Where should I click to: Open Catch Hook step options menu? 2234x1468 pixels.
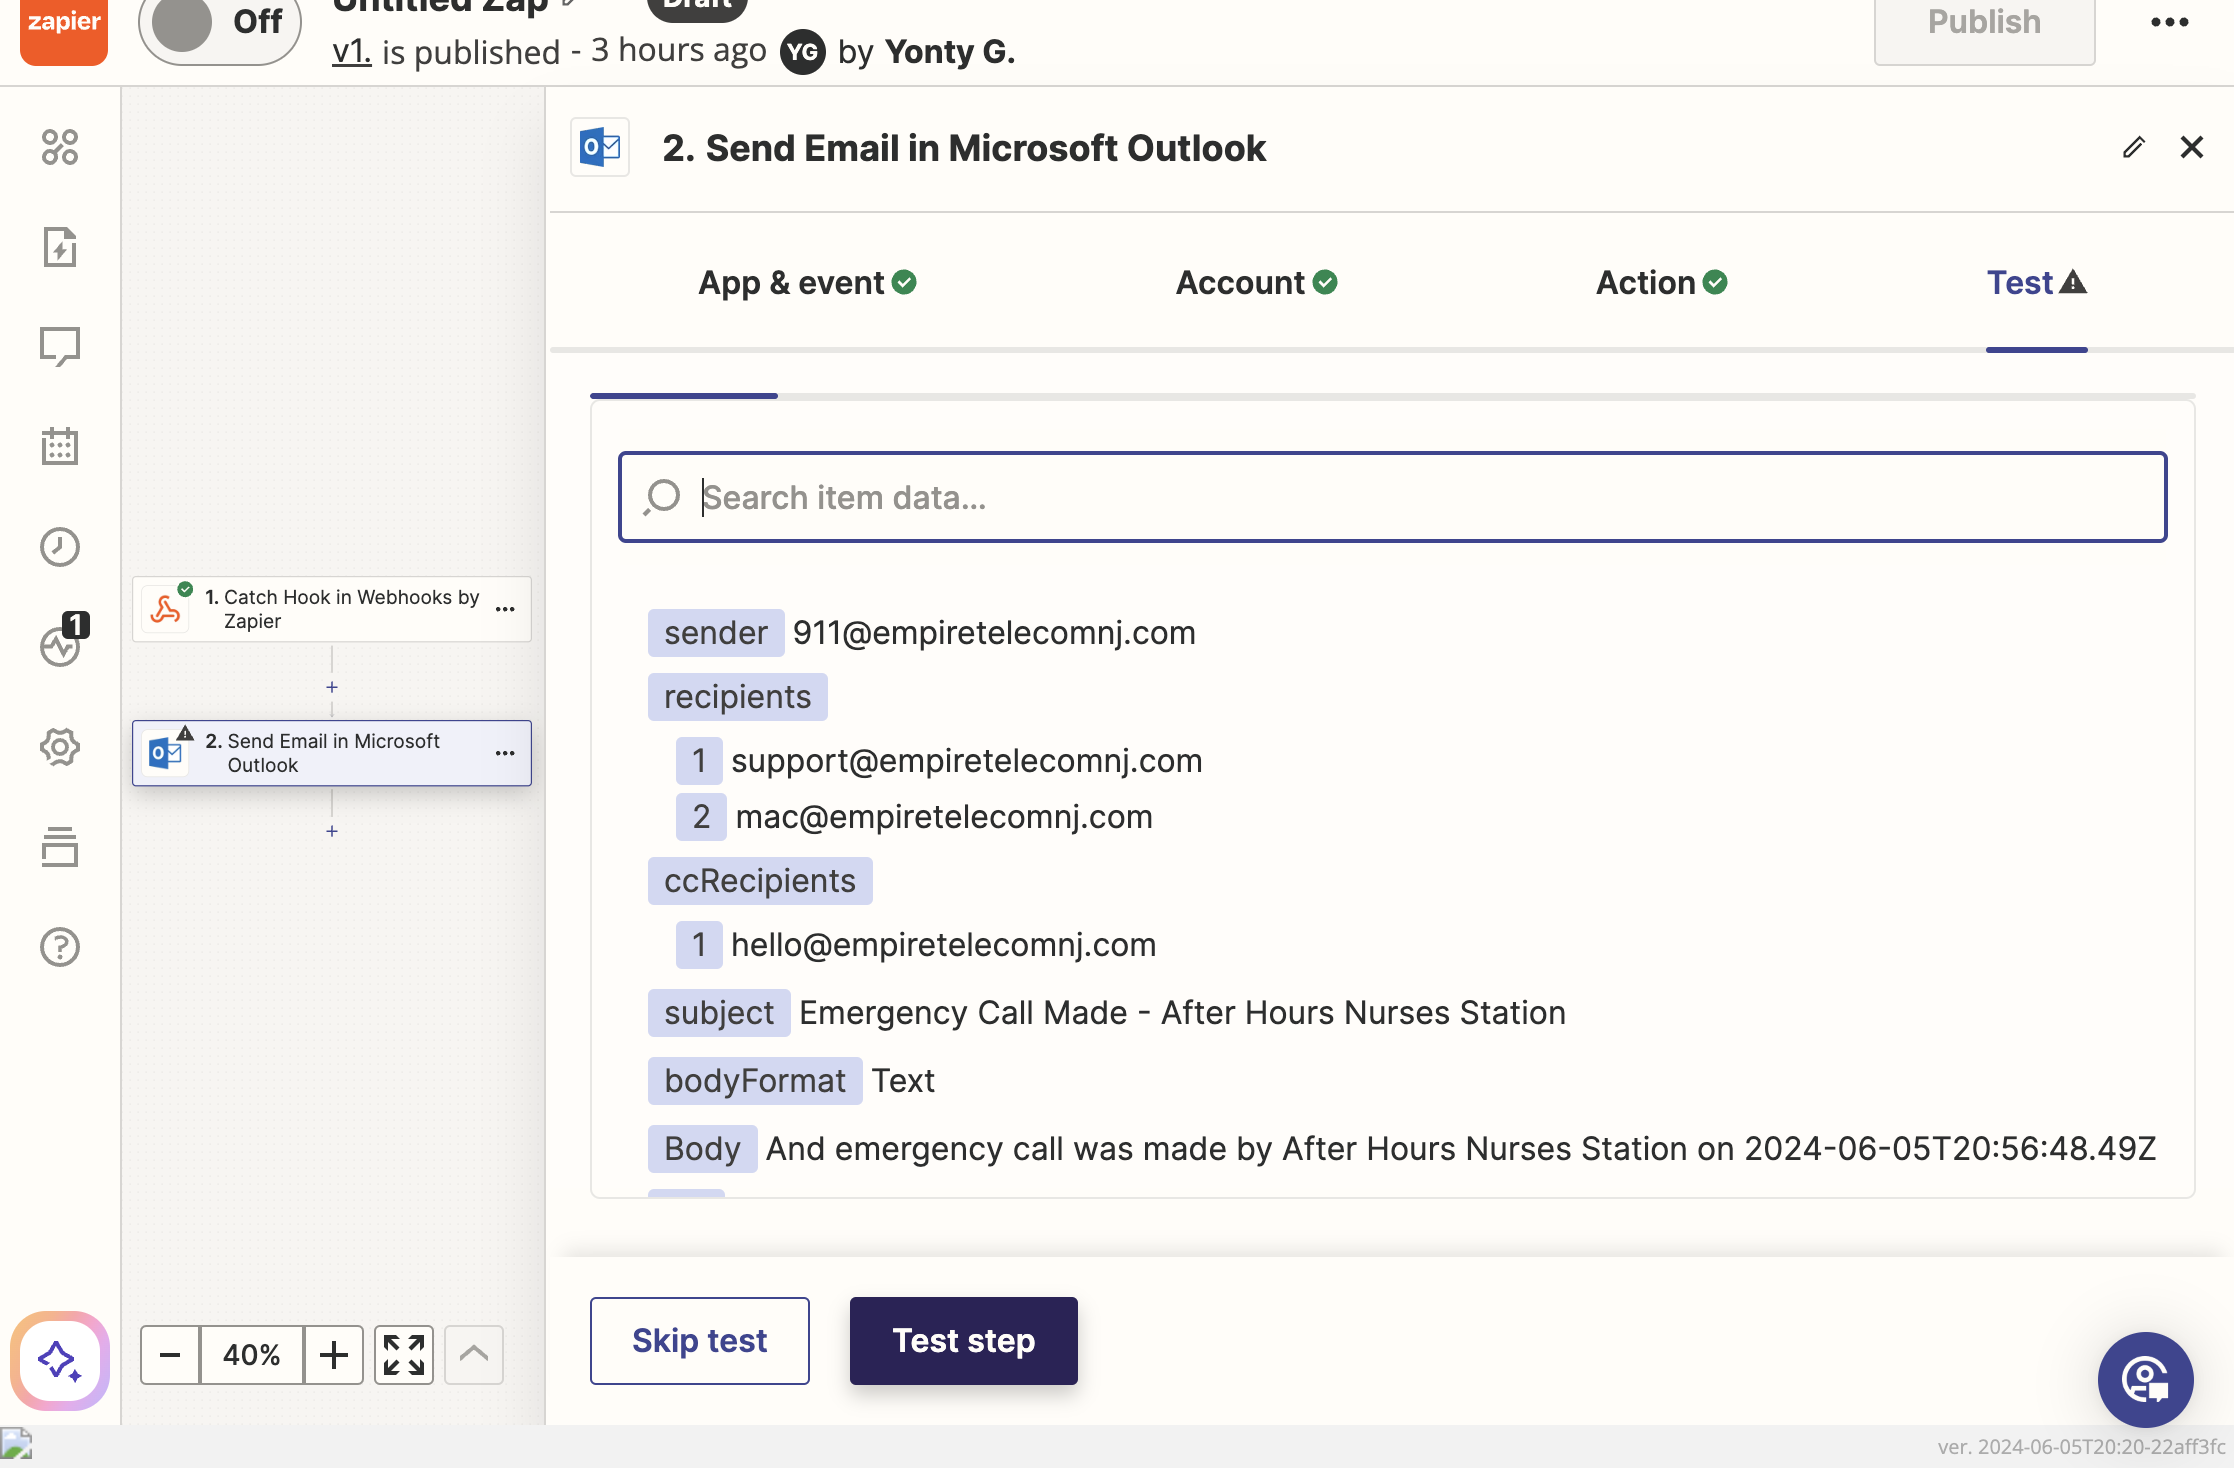[505, 609]
